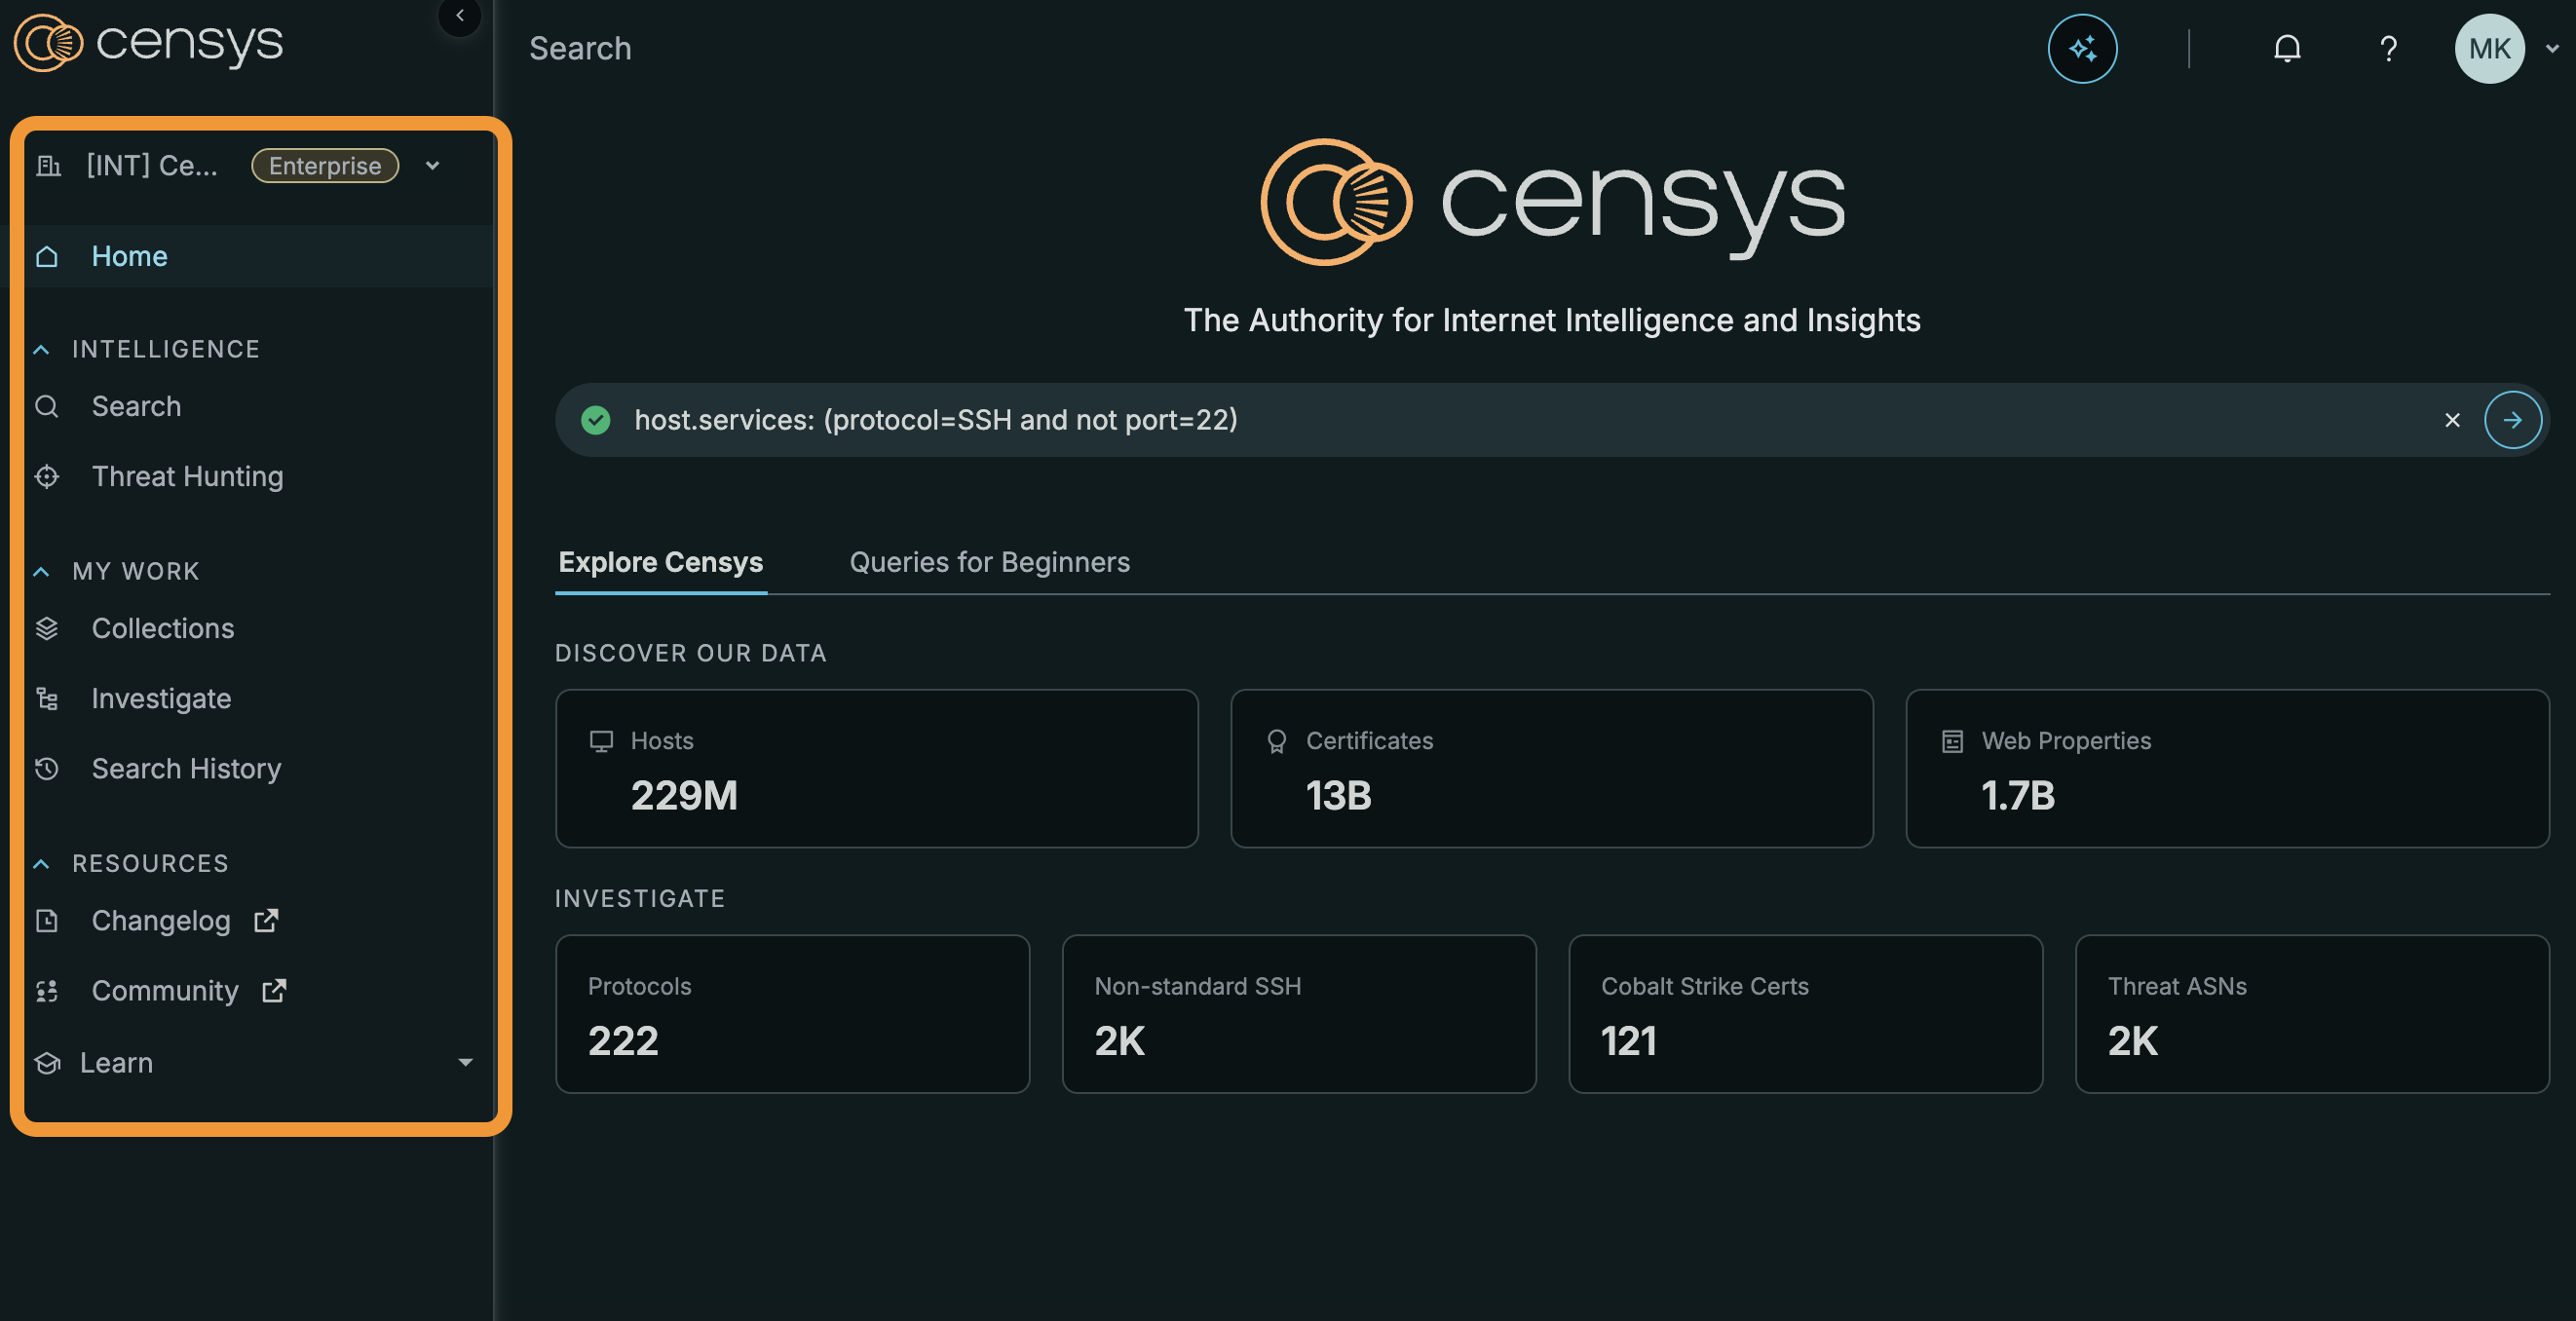Image resolution: width=2576 pixels, height=1321 pixels.
Task: Open the organization Enterprise dropdown
Action: 432,165
